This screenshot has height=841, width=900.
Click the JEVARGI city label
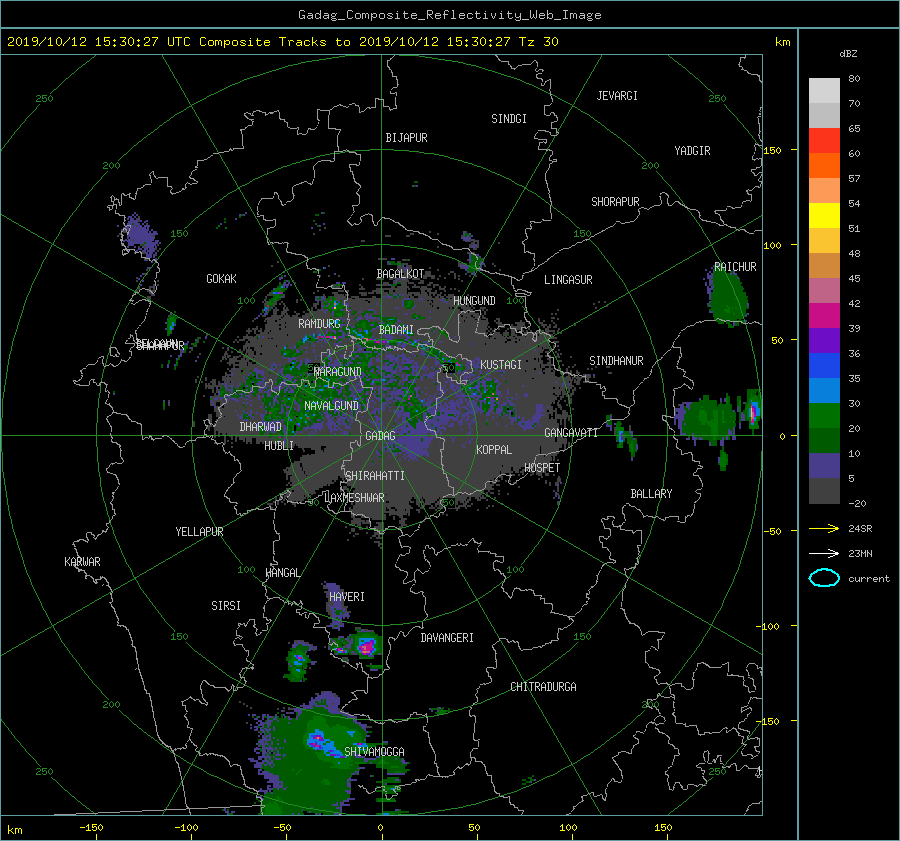(617, 96)
